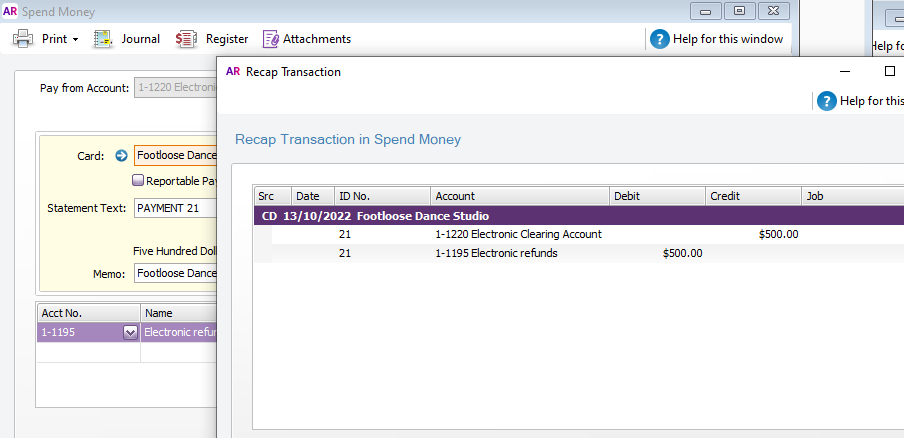
Task: Expand the 1-1195 account dropdown
Action: (130, 333)
